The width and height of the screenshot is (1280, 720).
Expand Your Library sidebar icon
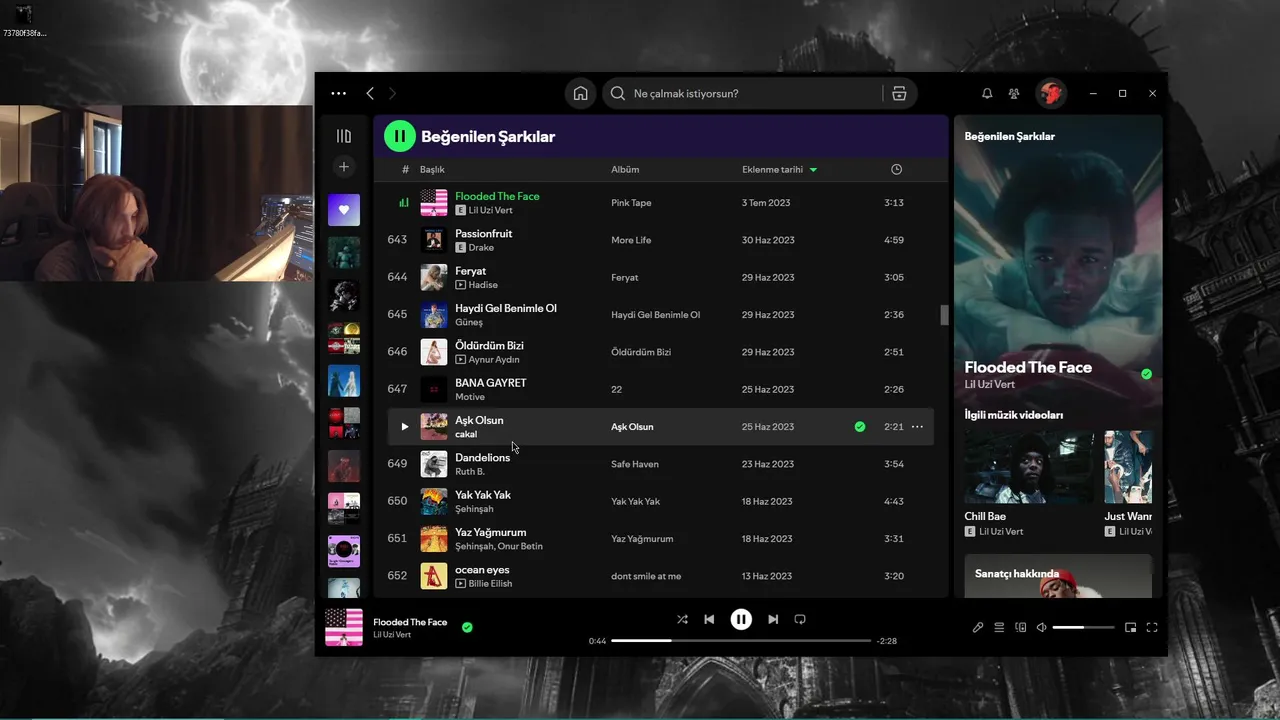click(x=344, y=136)
